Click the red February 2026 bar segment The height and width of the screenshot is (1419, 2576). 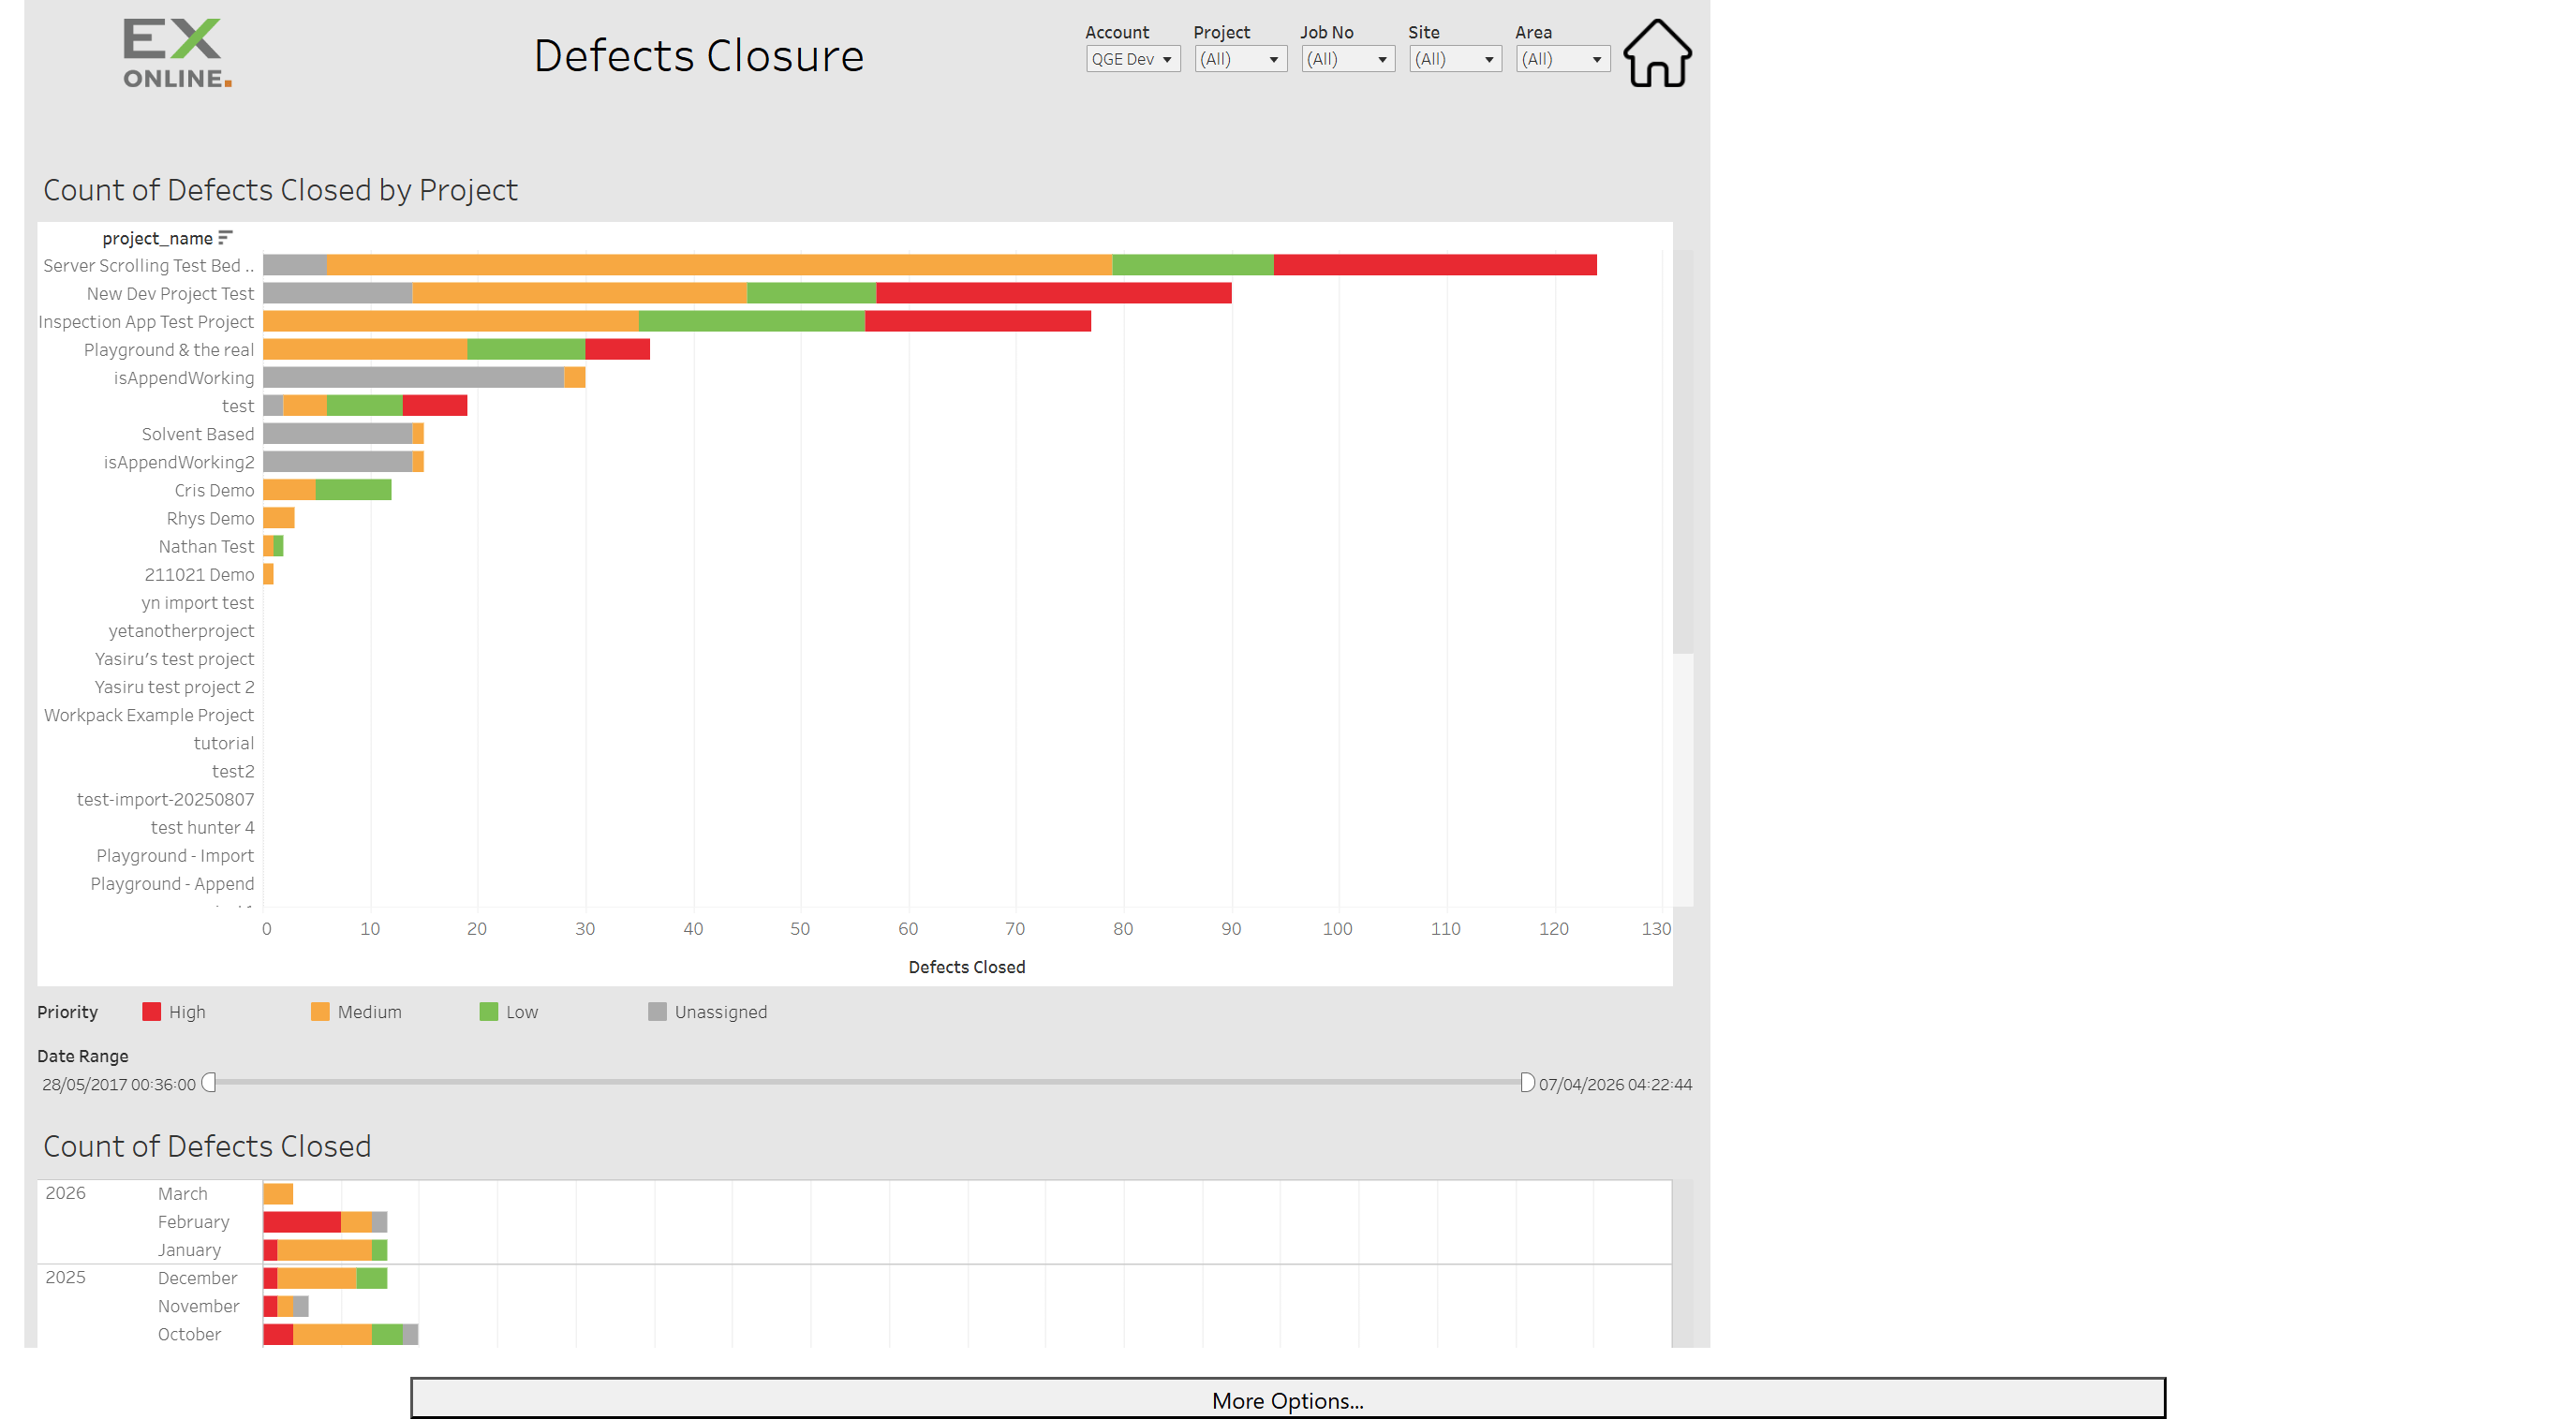click(302, 1221)
